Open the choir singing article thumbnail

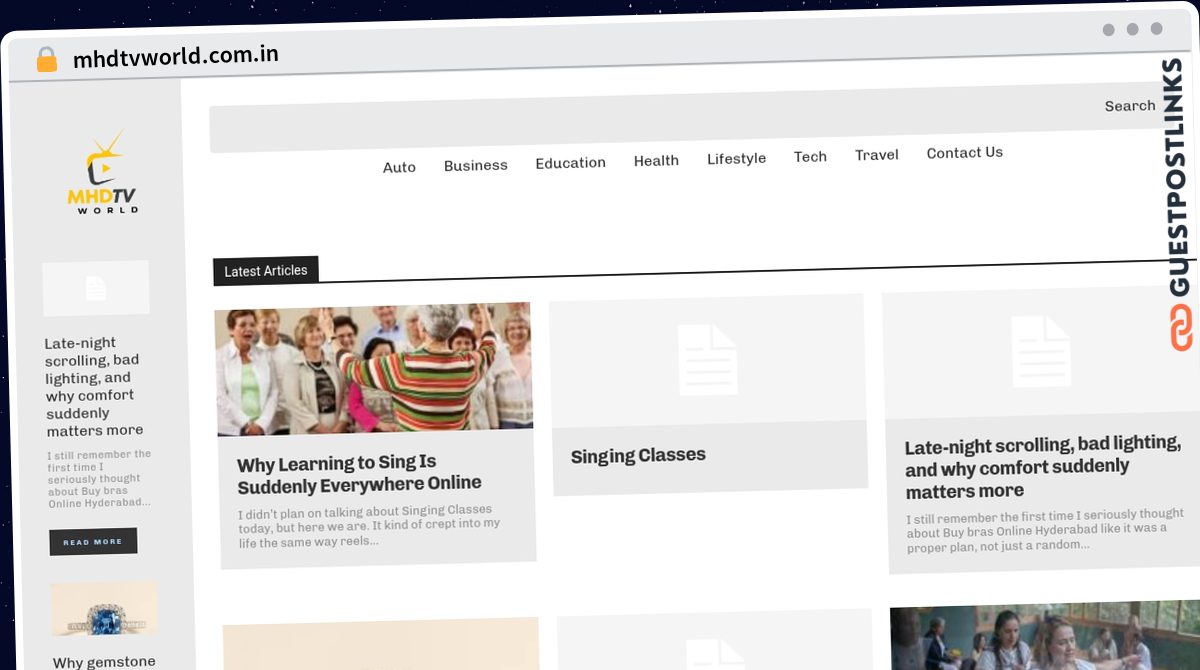374,369
